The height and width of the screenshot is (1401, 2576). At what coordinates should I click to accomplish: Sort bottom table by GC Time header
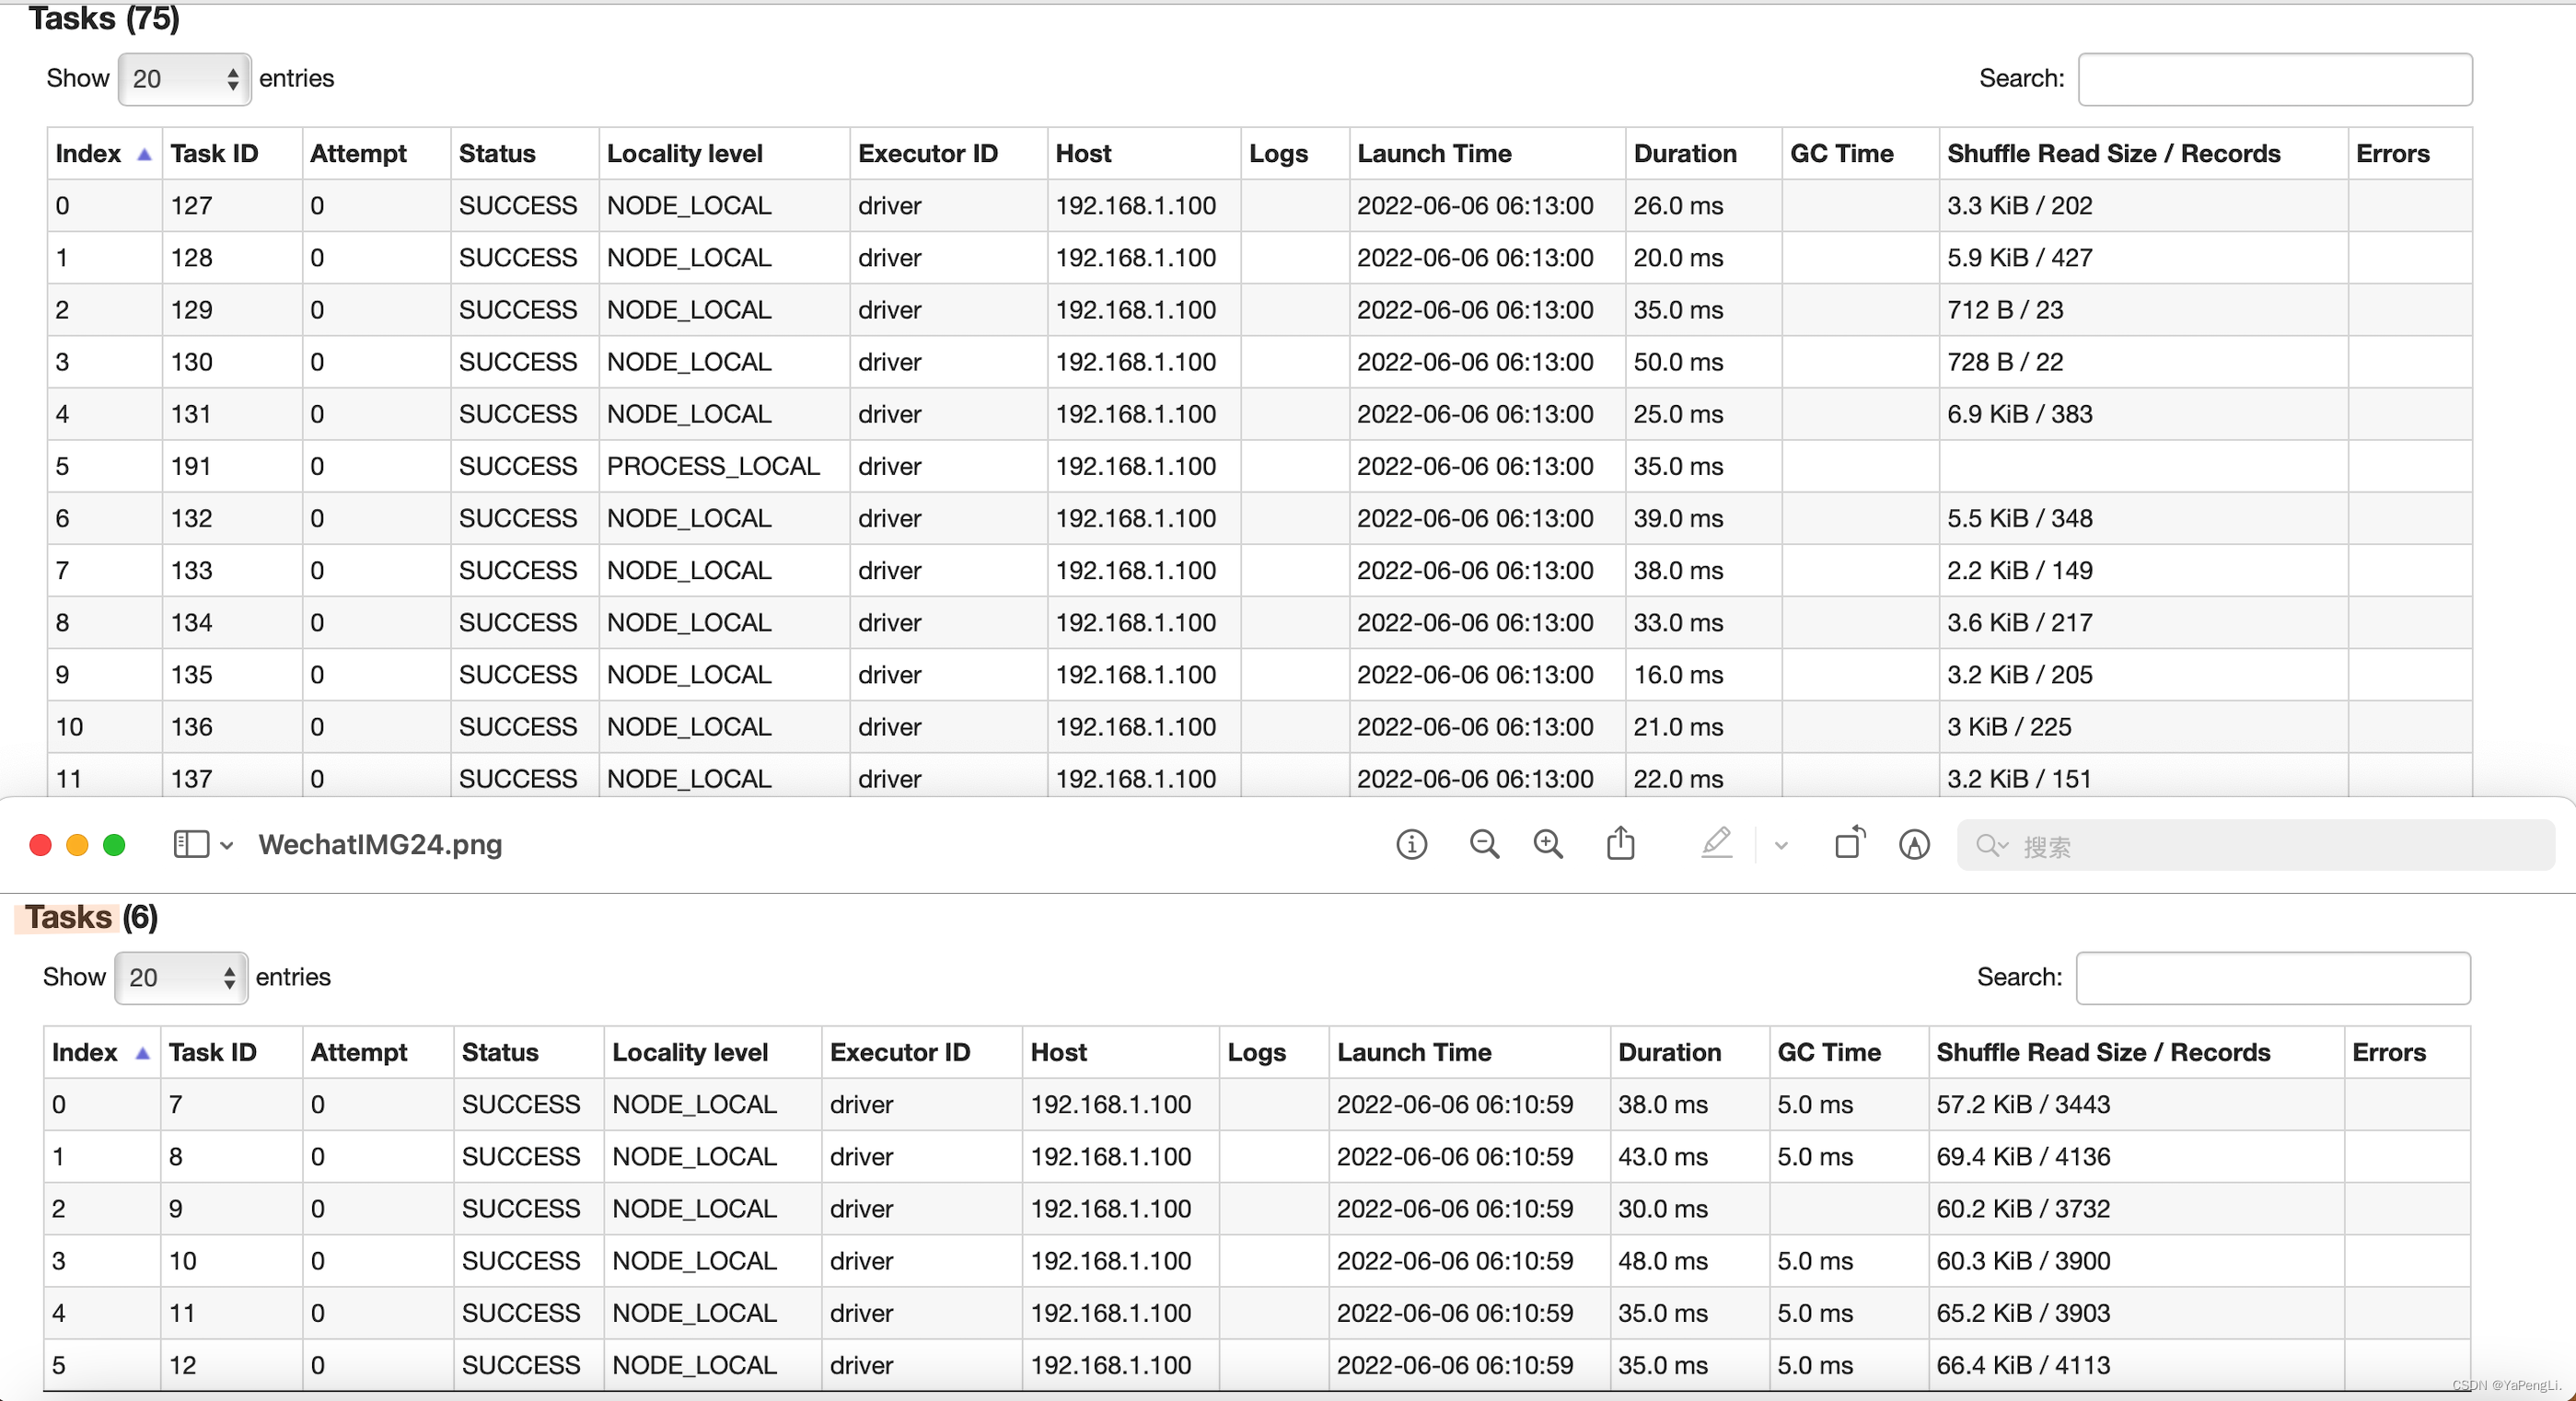1828,1052
